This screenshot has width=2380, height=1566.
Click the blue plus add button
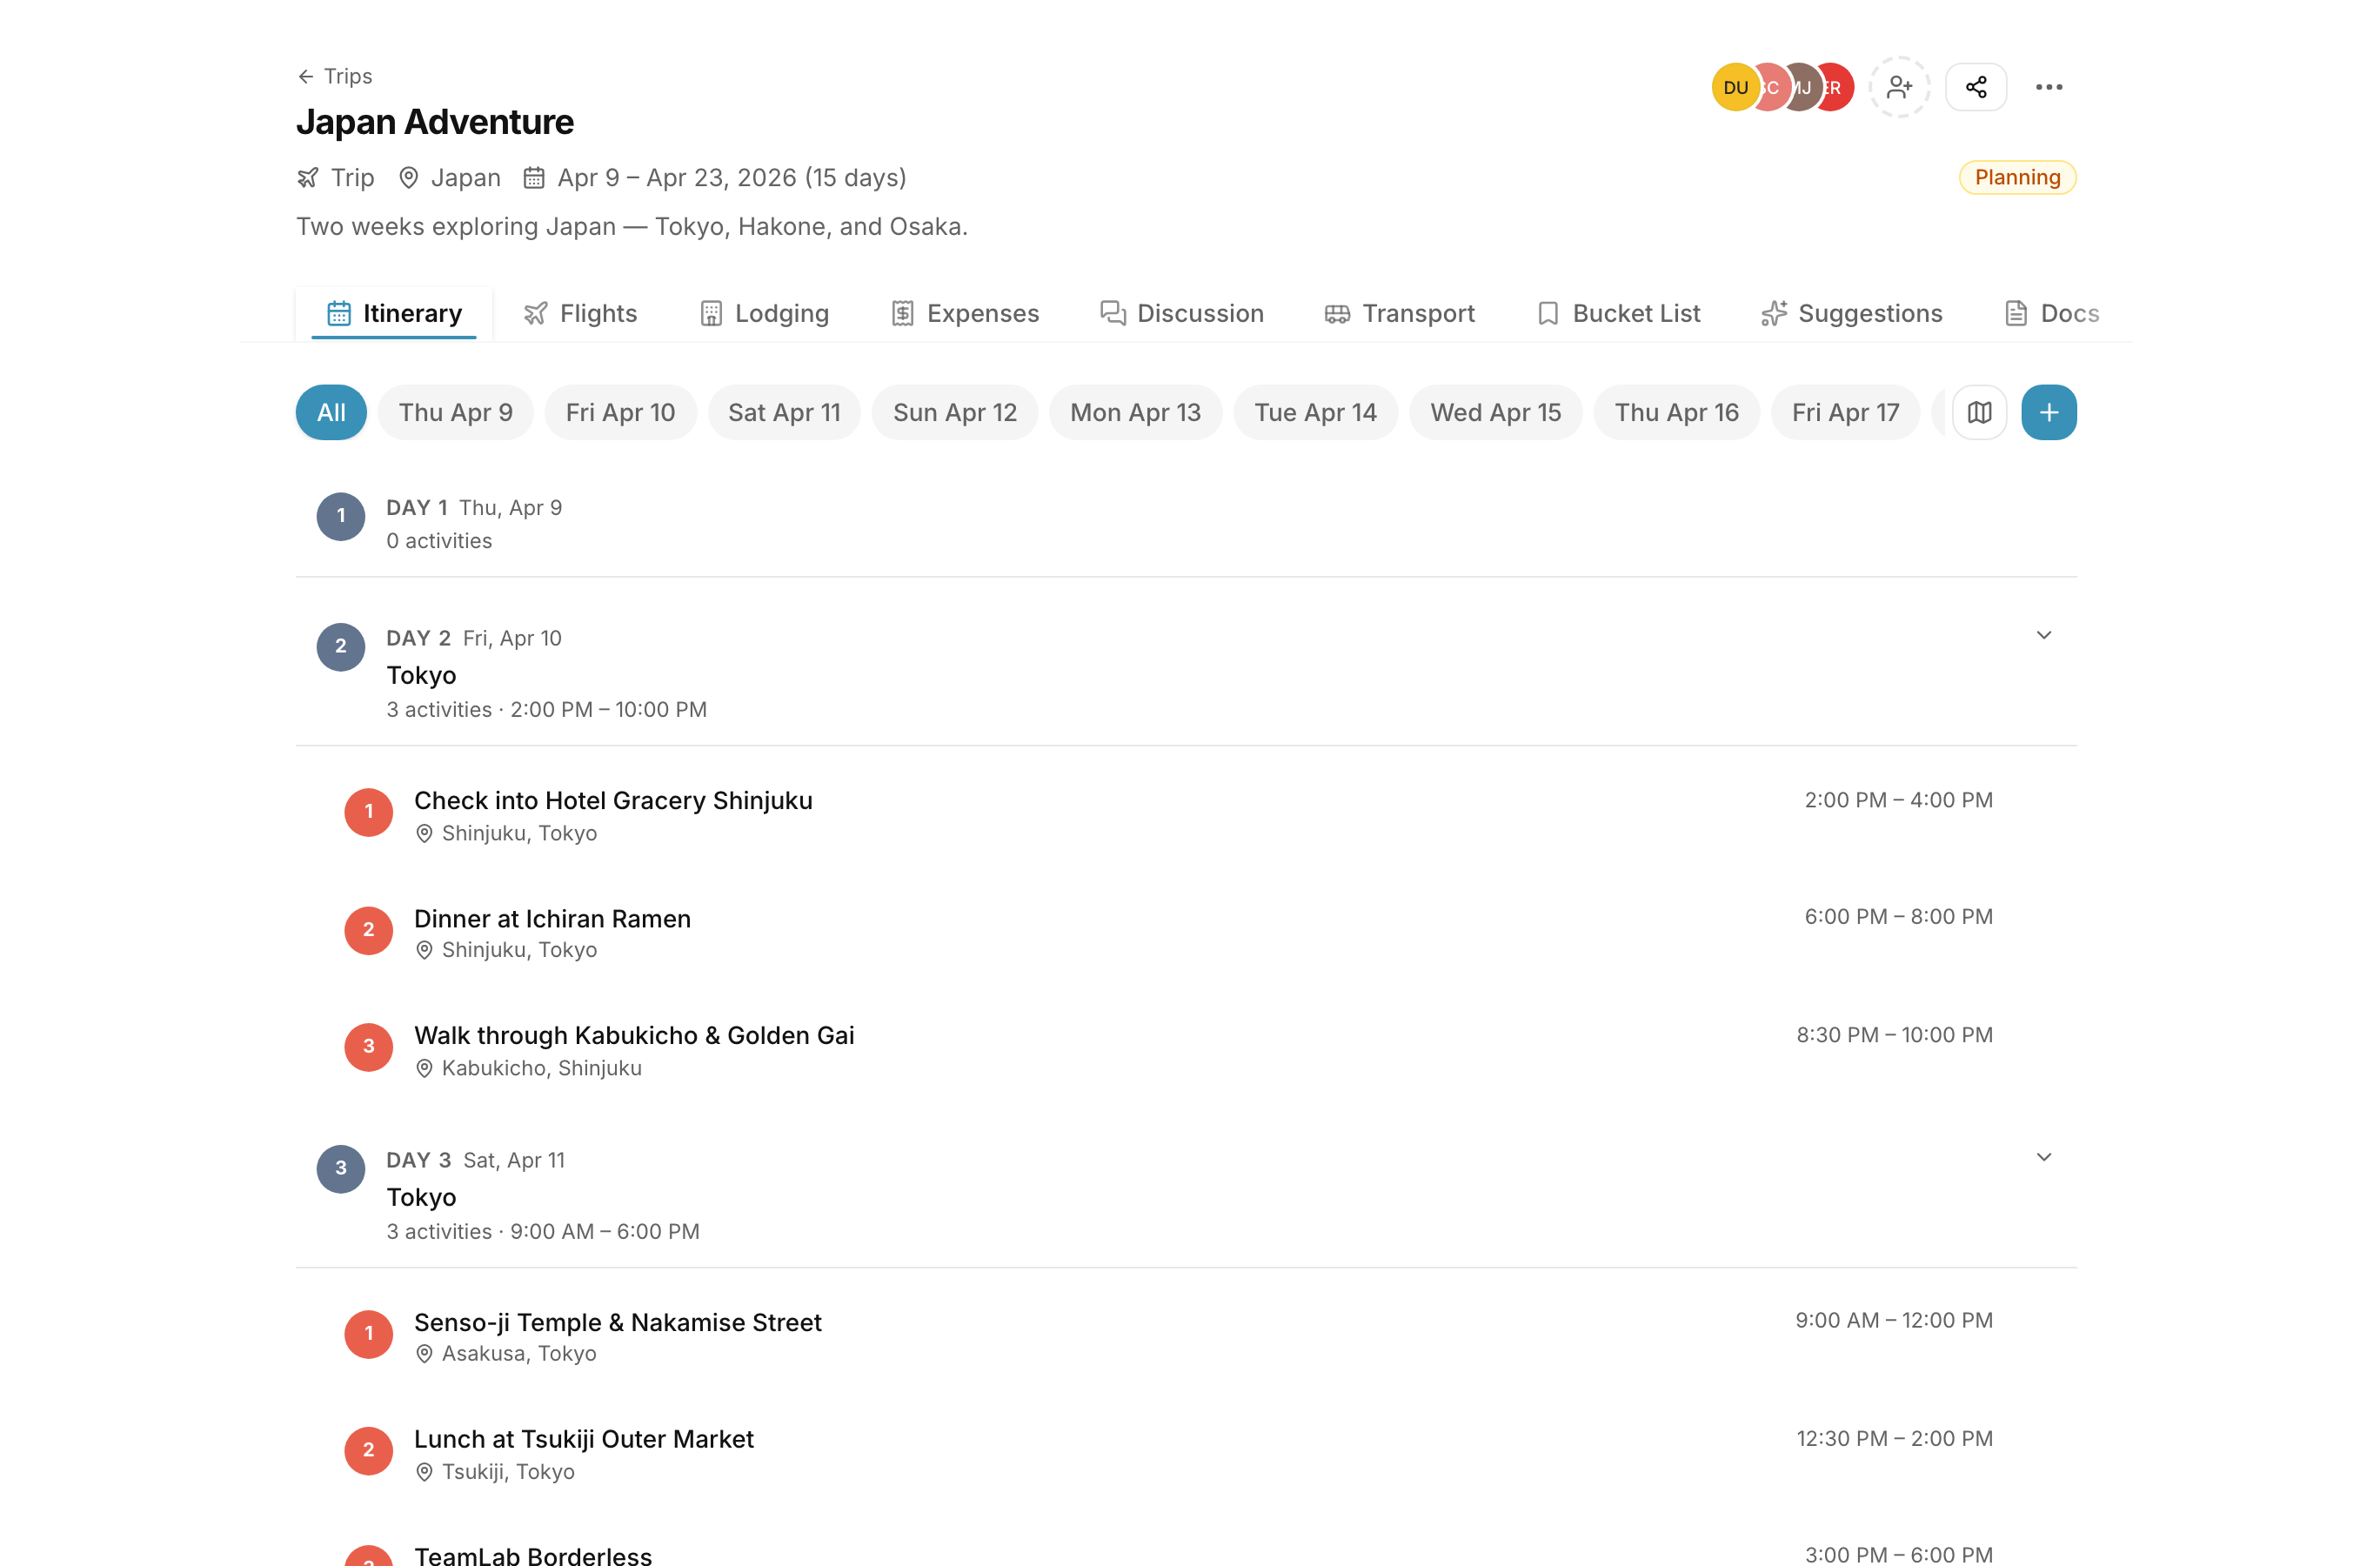[x=2048, y=412]
